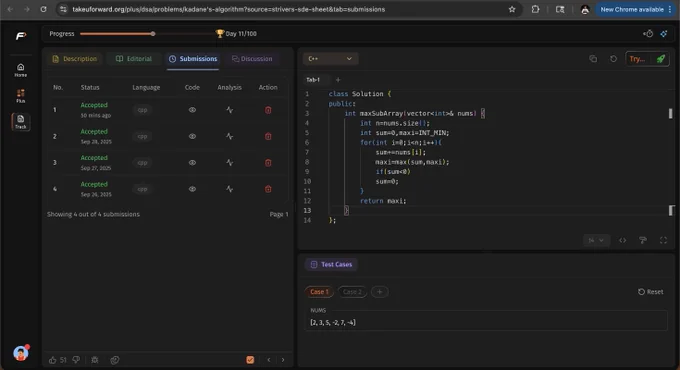Click the code brackets icon below editor
The image size is (680, 370).
(x=622, y=240)
